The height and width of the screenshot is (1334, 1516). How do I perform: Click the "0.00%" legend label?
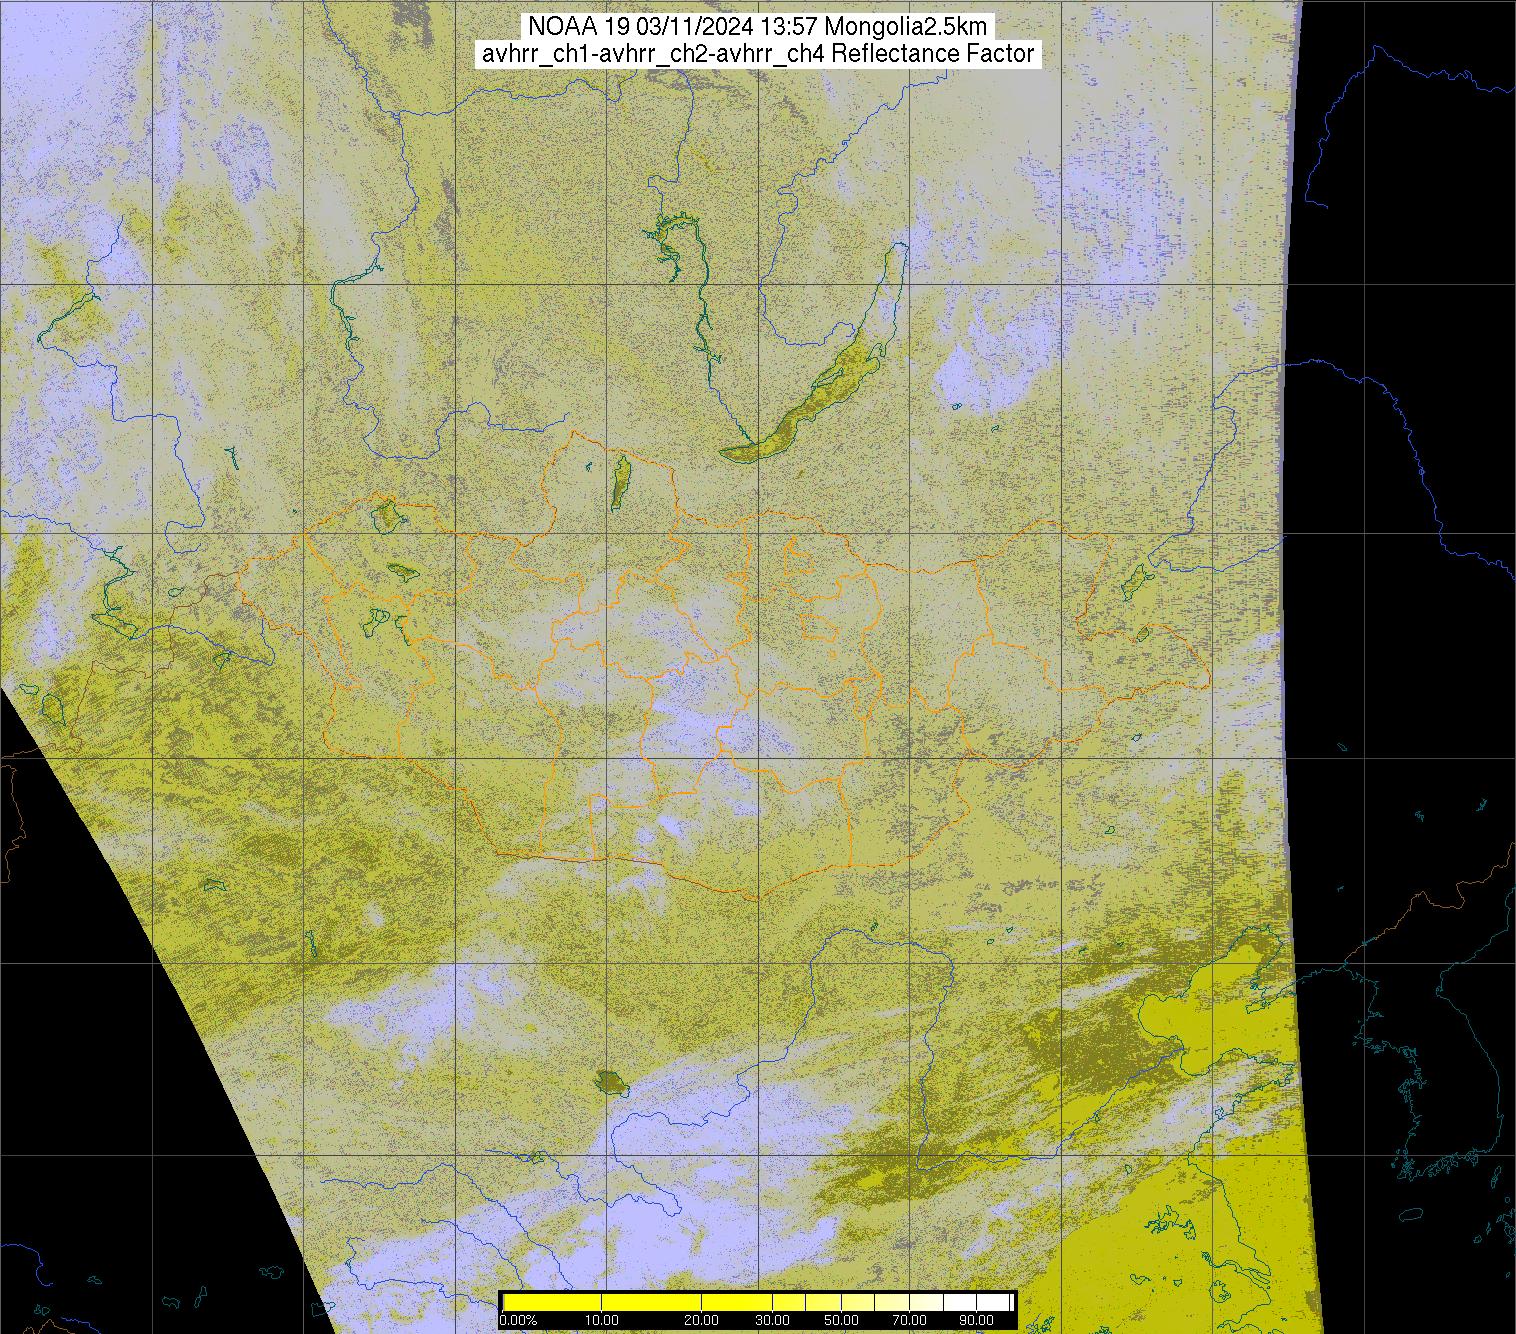tap(518, 1321)
